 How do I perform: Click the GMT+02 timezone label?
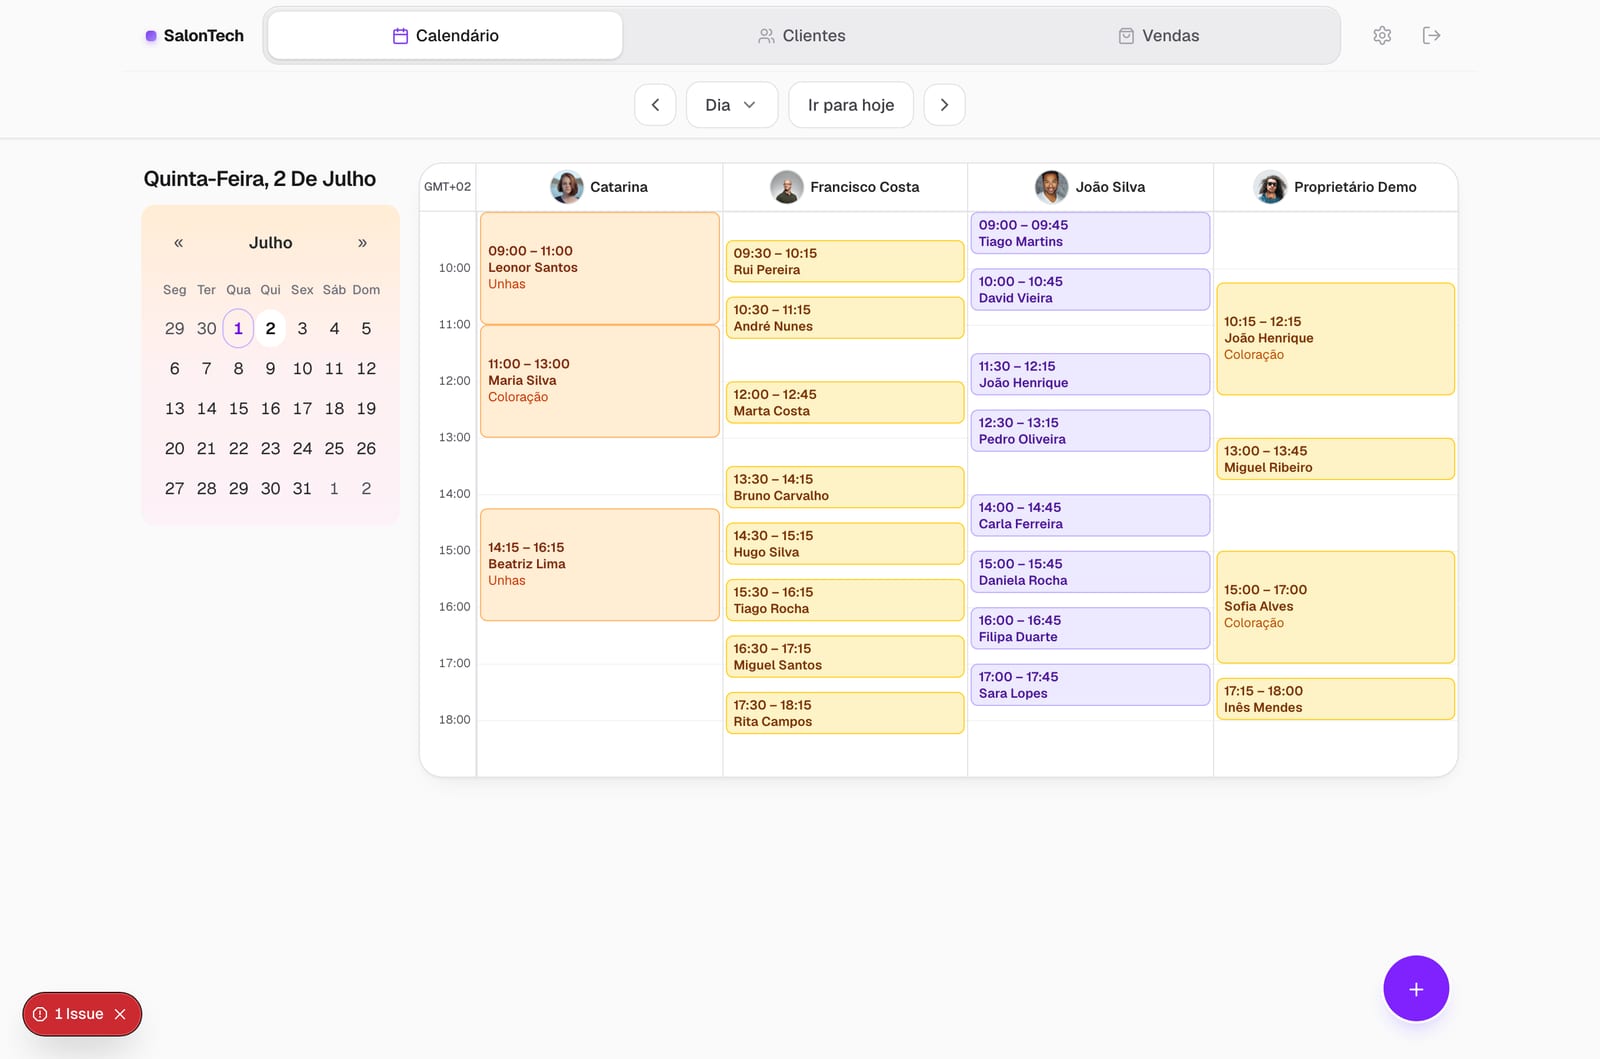point(447,187)
